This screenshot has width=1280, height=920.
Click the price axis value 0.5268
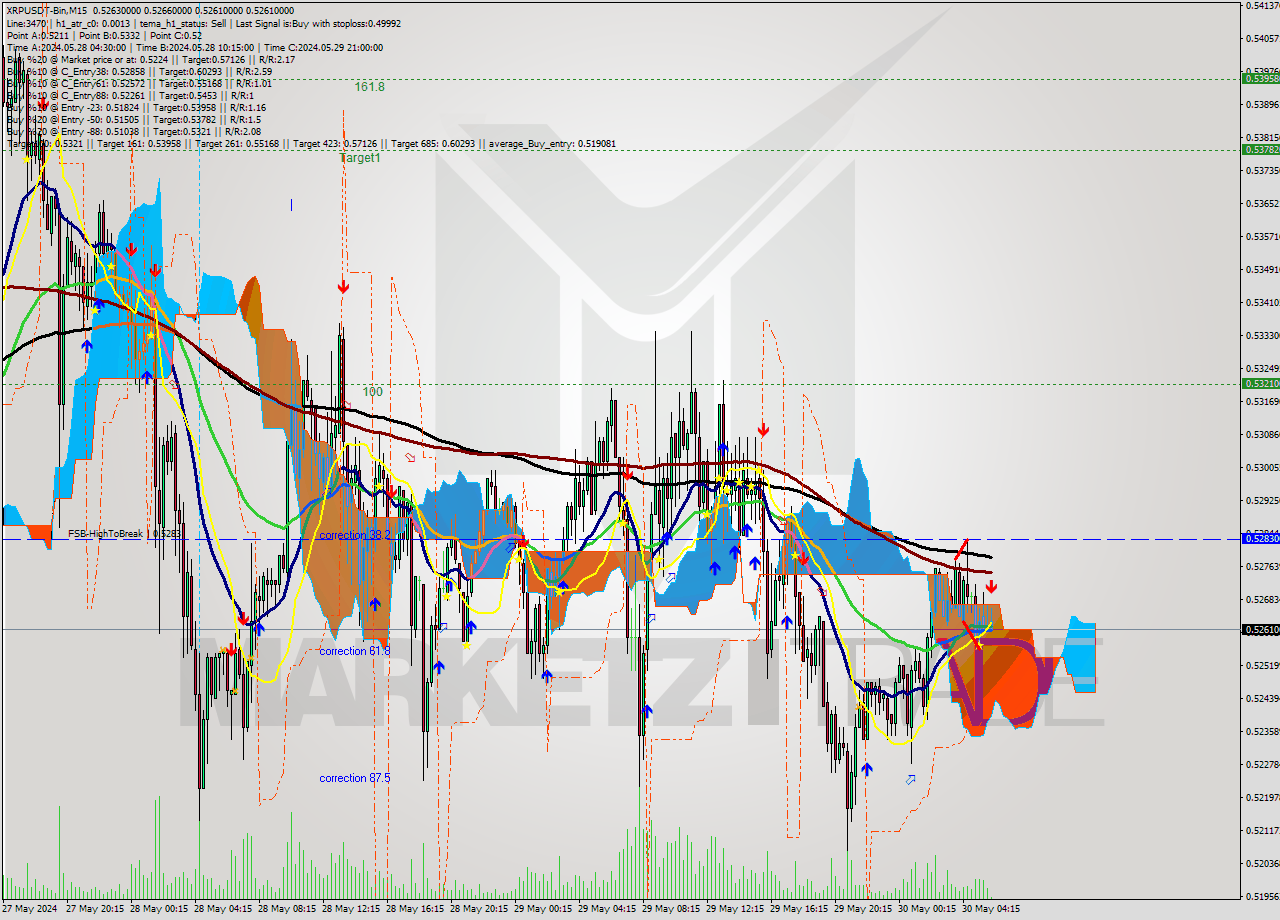click(1262, 599)
